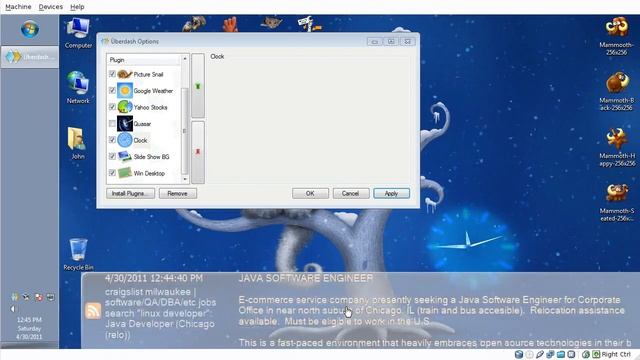Click the VirtualBox USB status icon
The height and width of the screenshot is (360, 640).
(x=540, y=354)
